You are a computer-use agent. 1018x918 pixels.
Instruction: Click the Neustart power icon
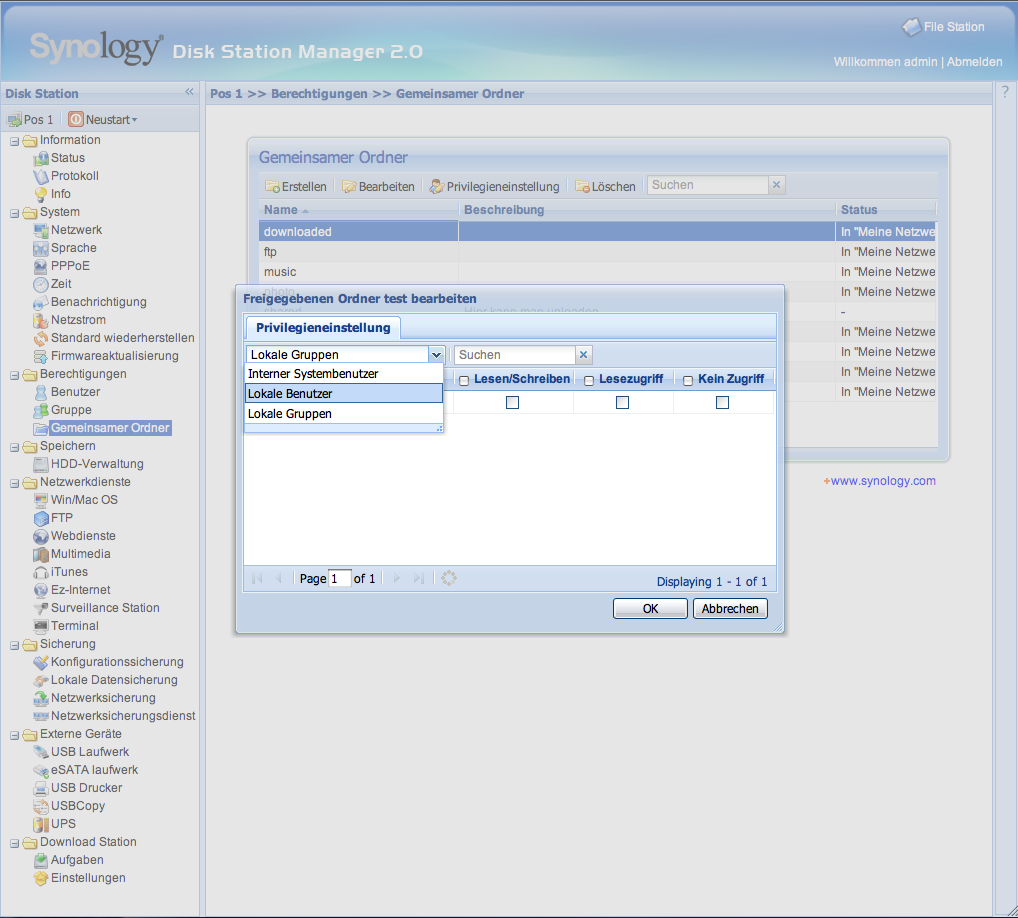click(x=77, y=120)
